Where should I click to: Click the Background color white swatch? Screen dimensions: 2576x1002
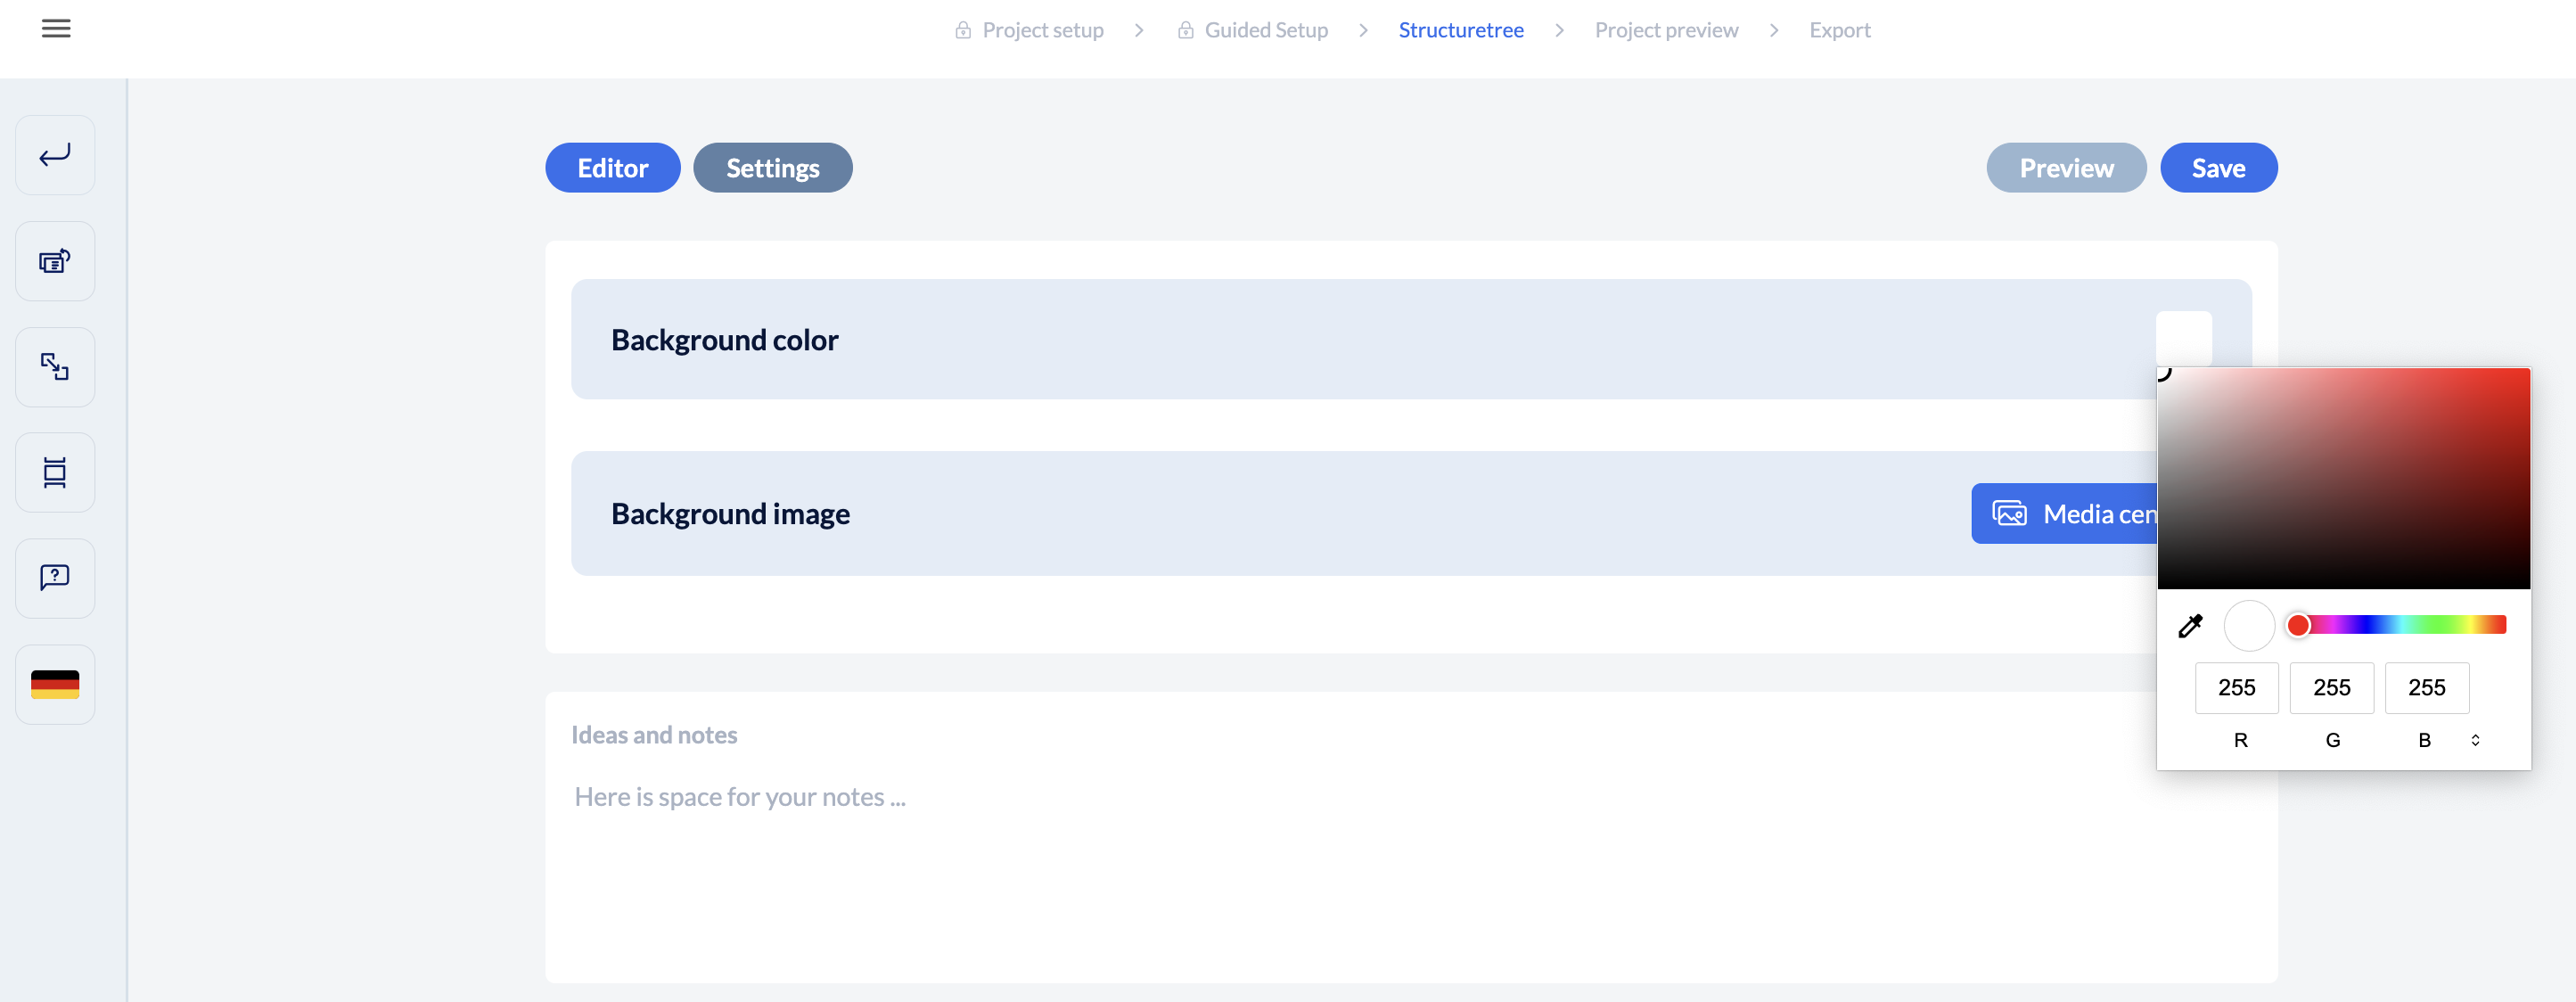click(x=2183, y=339)
